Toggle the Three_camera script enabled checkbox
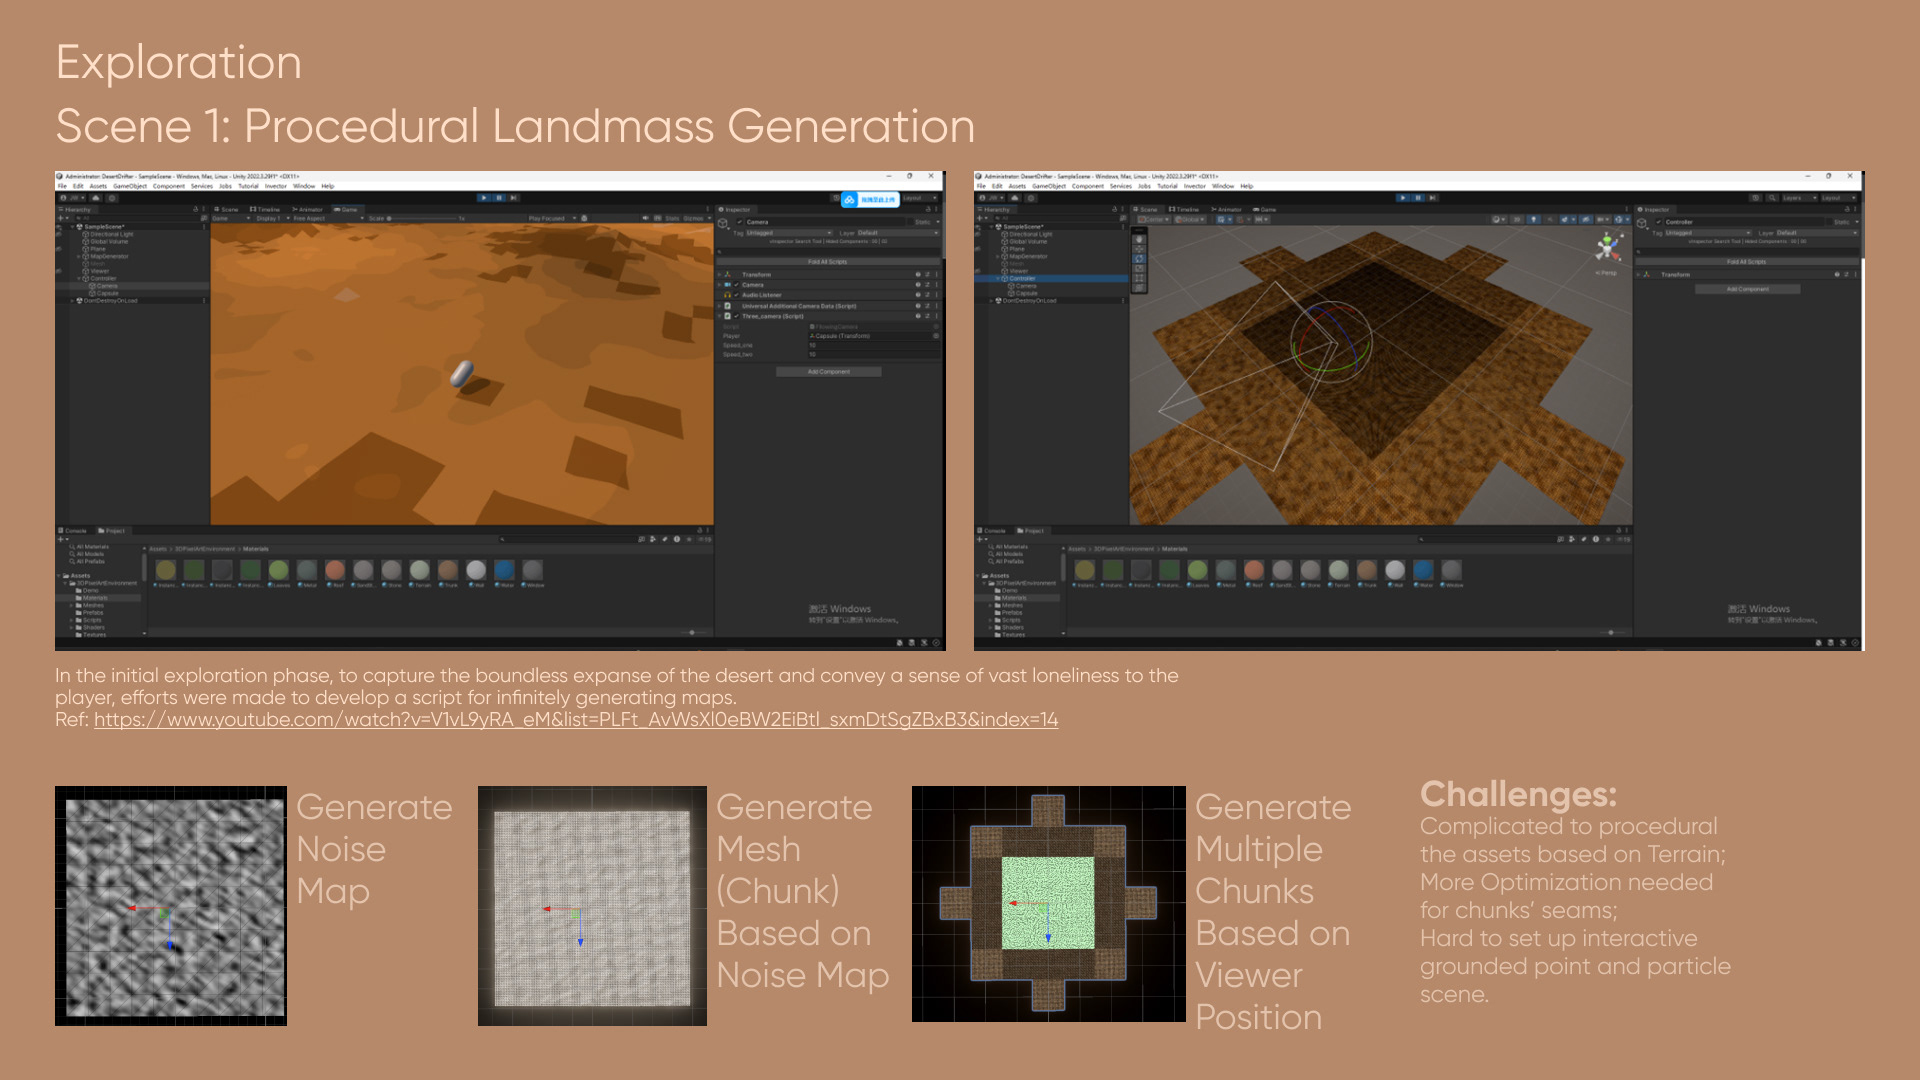This screenshot has height=1080, width=1920. coord(737,316)
